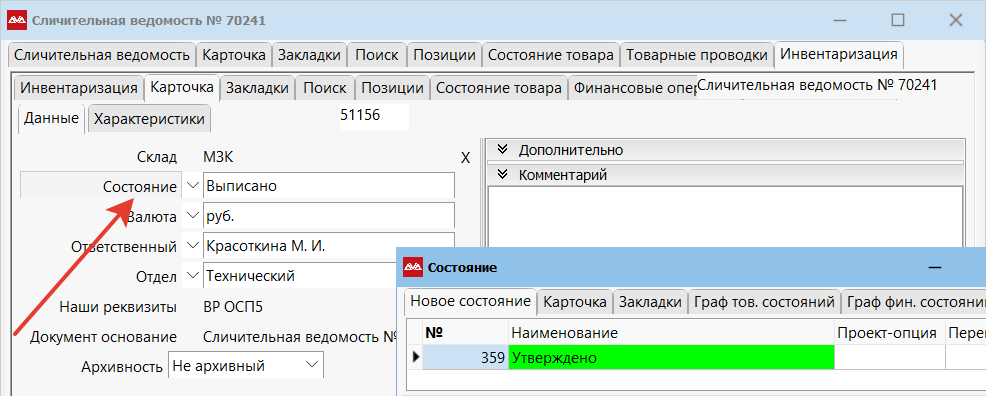Open second-row Состояние товара tab
Viewport: 986px width, 396px height.
[x=499, y=89]
